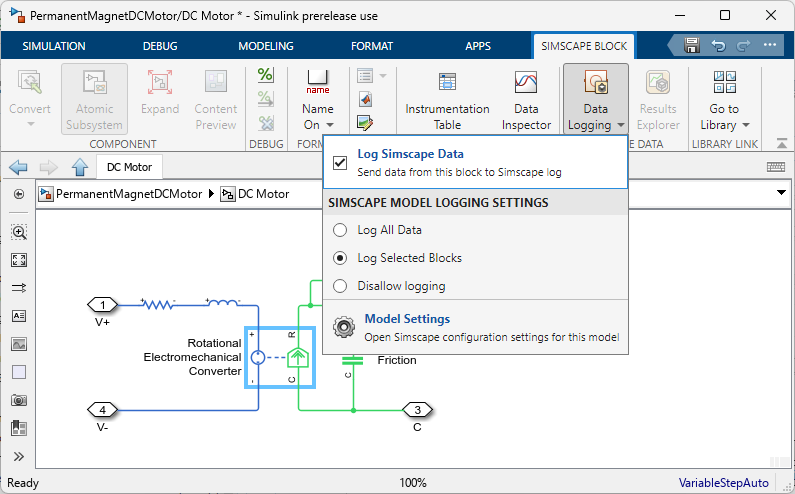795x494 pixels.
Task: Select the Rotational Electromechanical Converter block
Action: (280, 358)
